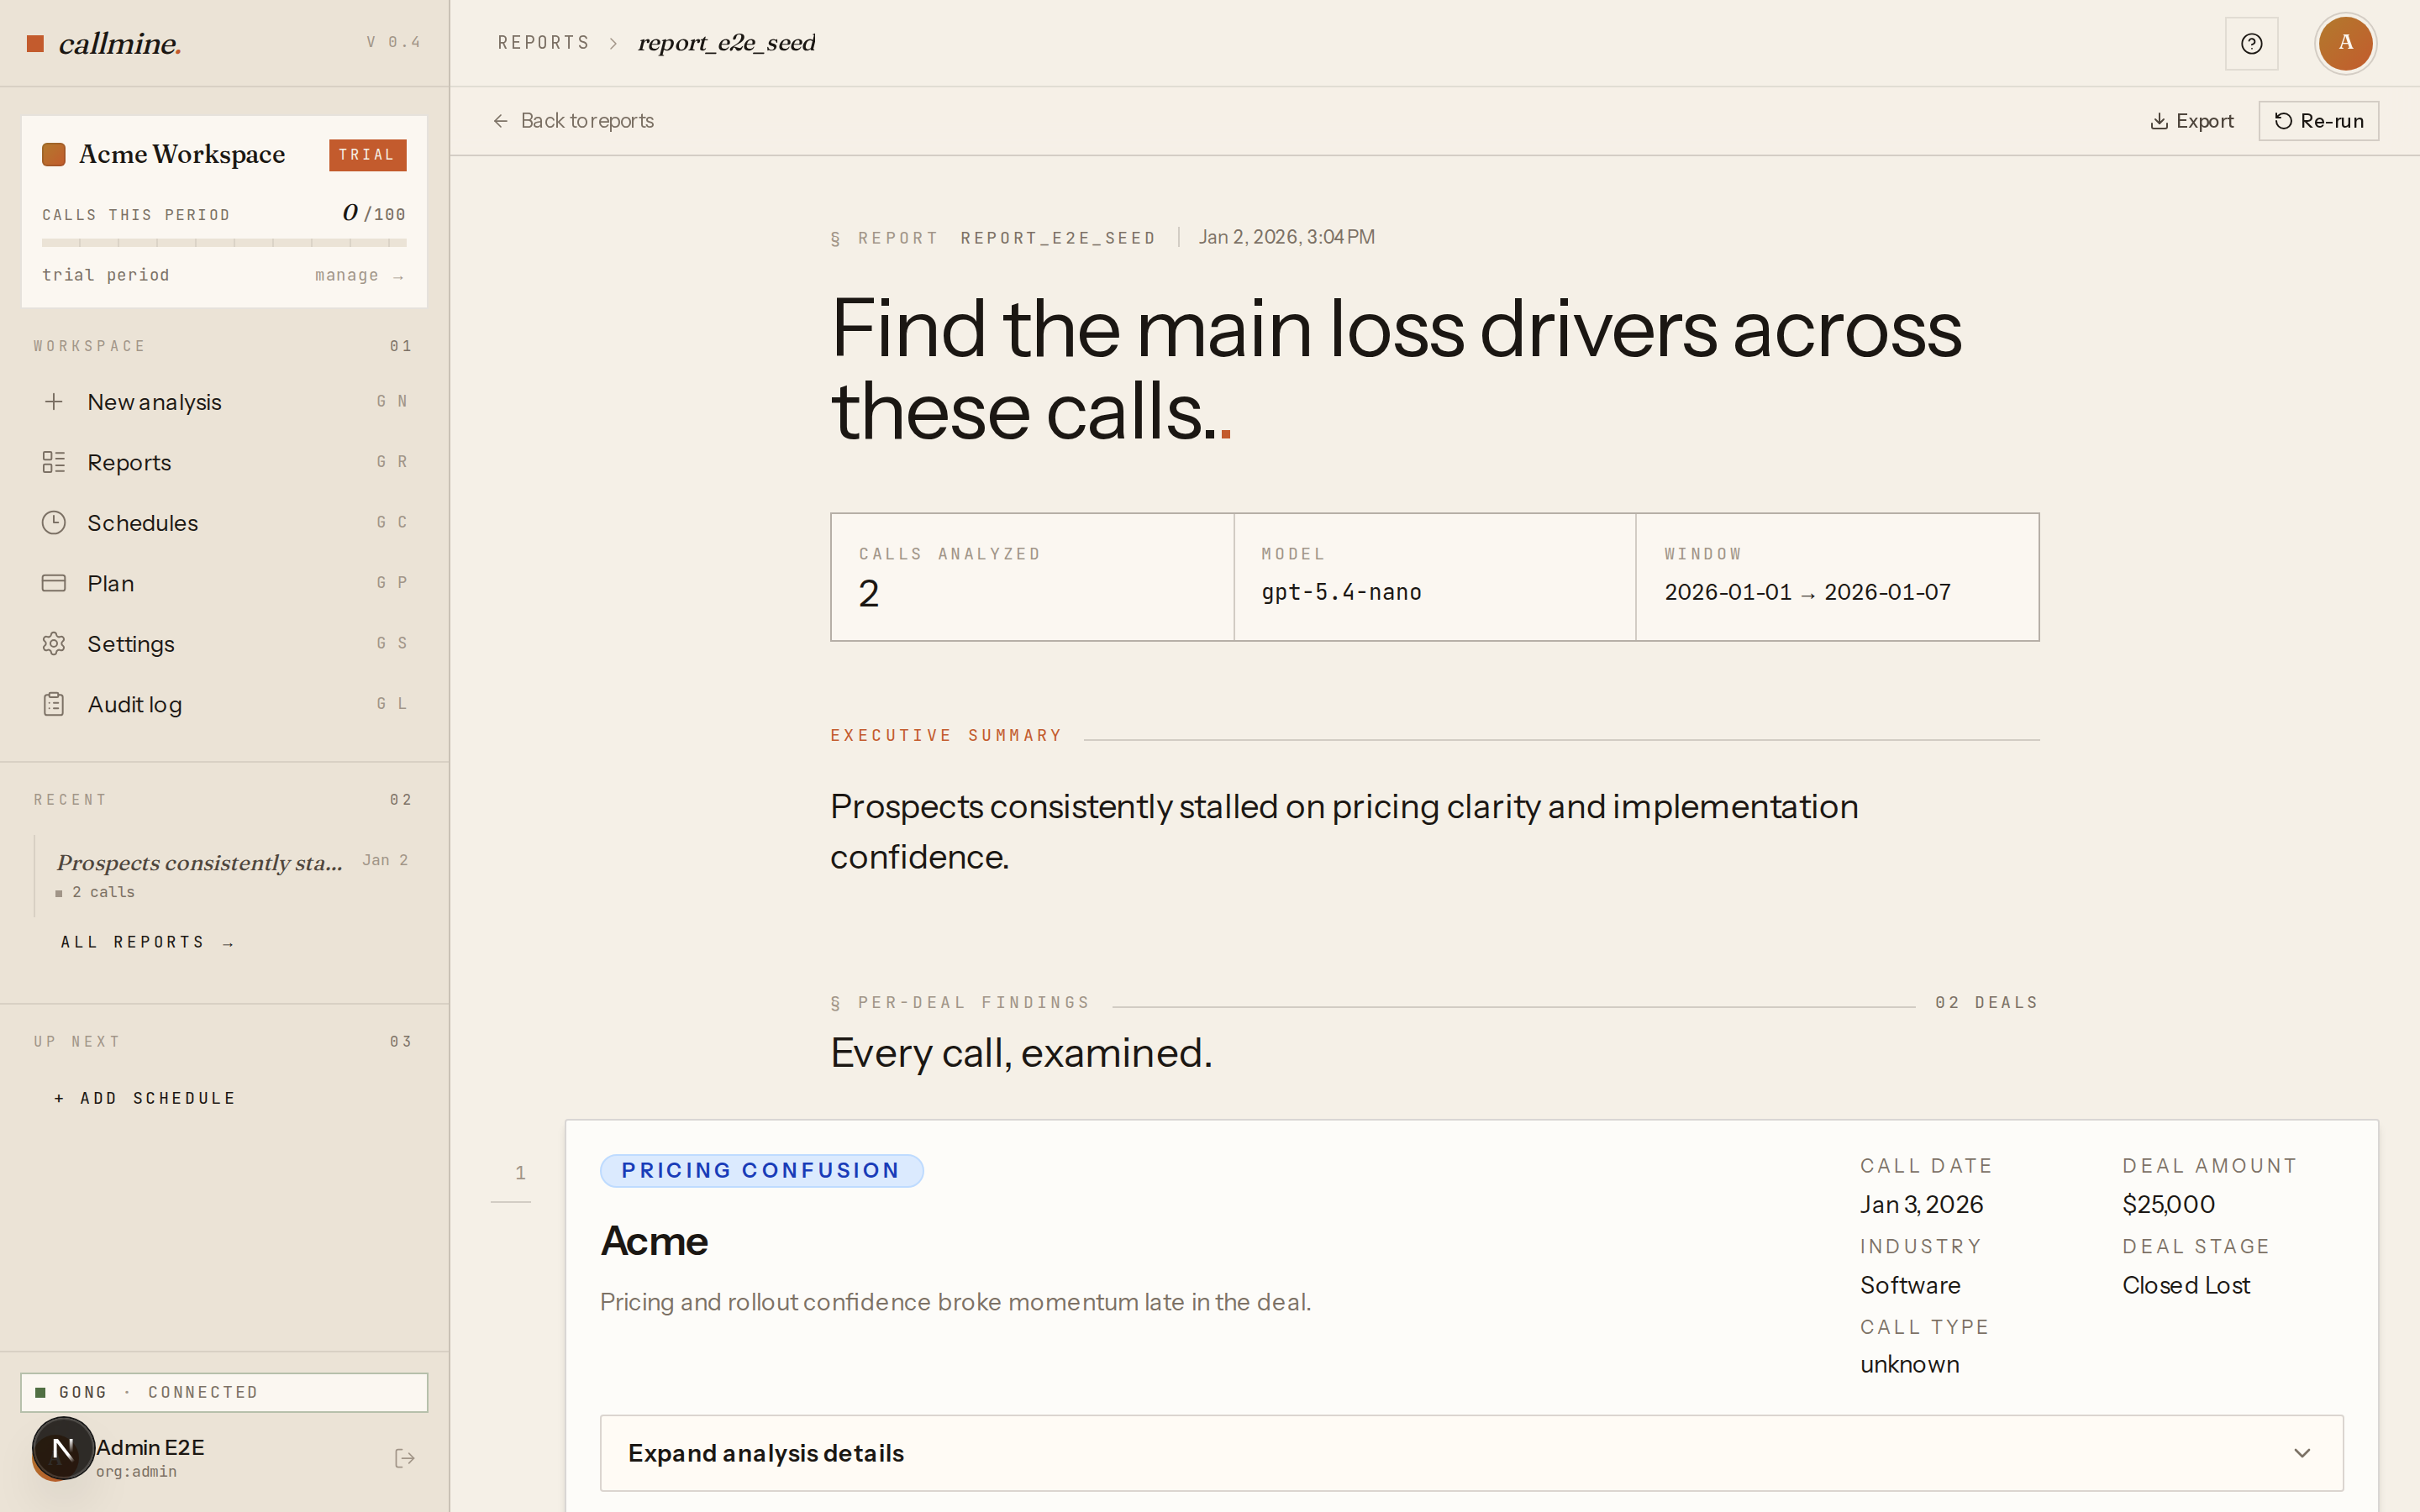Expand analysis details with the chevron

pos(2301,1453)
